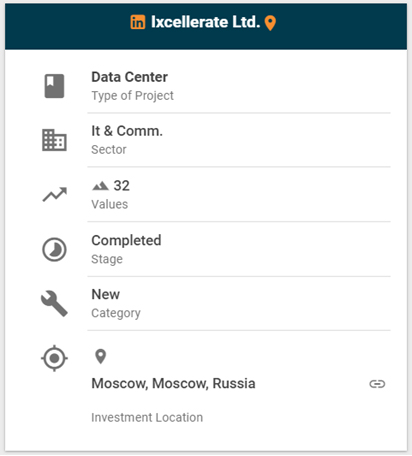This screenshot has height=456, width=412.
Task: Select the Data Center project type text
Action: pos(130,77)
